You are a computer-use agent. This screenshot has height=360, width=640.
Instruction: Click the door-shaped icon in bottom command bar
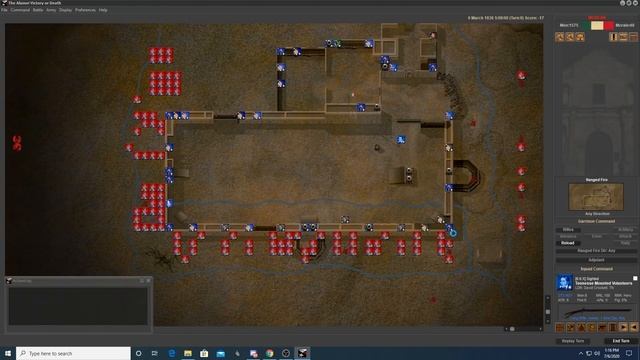[x=613, y=327]
